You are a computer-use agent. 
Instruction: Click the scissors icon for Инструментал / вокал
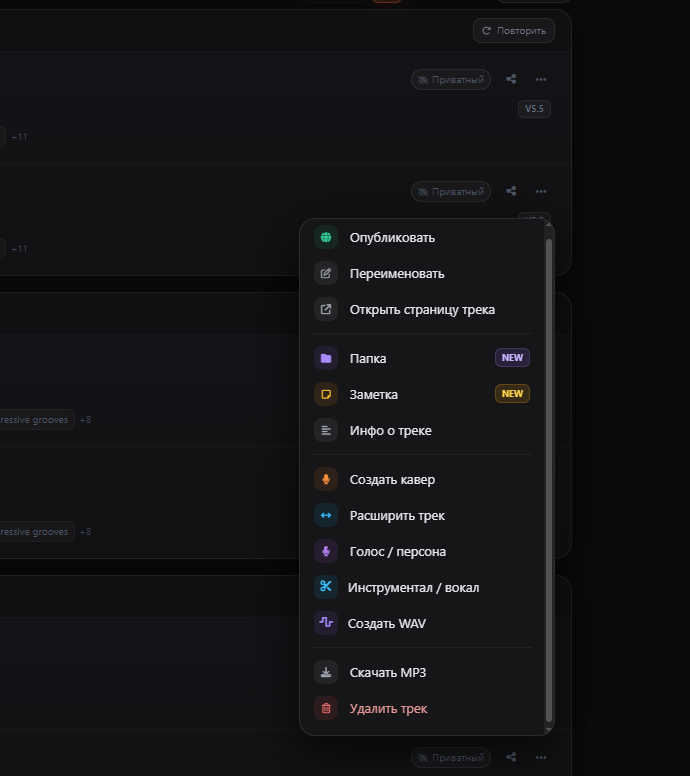326,587
